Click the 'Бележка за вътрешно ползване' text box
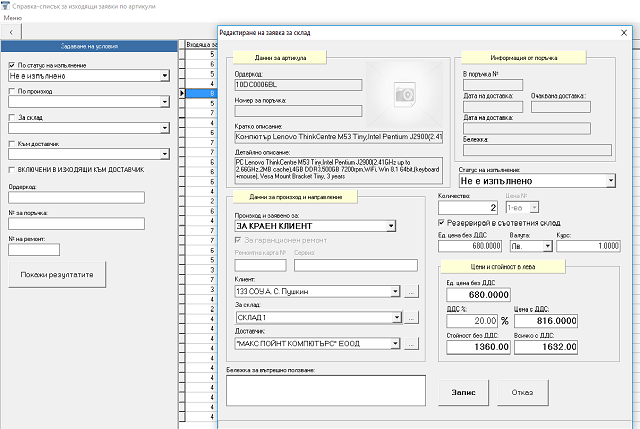The width and height of the screenshot is (640, 429). tap(326, 390)
